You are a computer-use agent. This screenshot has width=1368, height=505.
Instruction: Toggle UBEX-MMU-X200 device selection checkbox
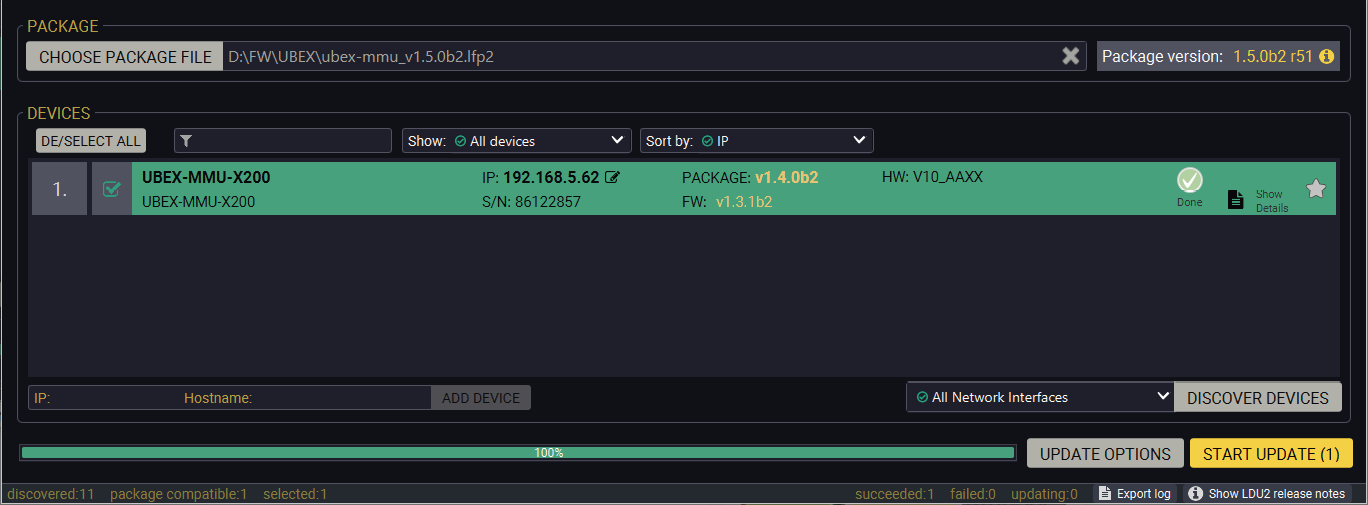click(112, 189)
